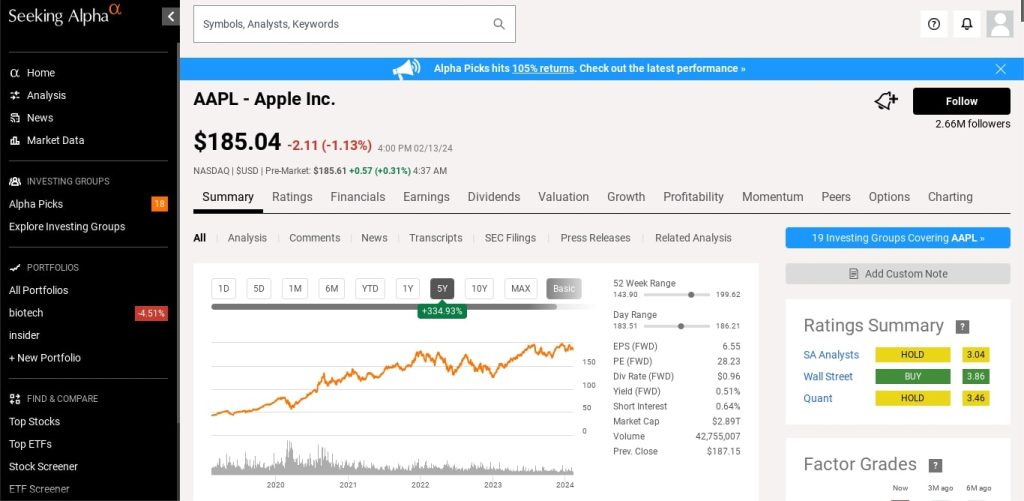Screen dimensions: 1024x501
Task: Close the Alpha Picks banner
Action: coord(1000,69)
